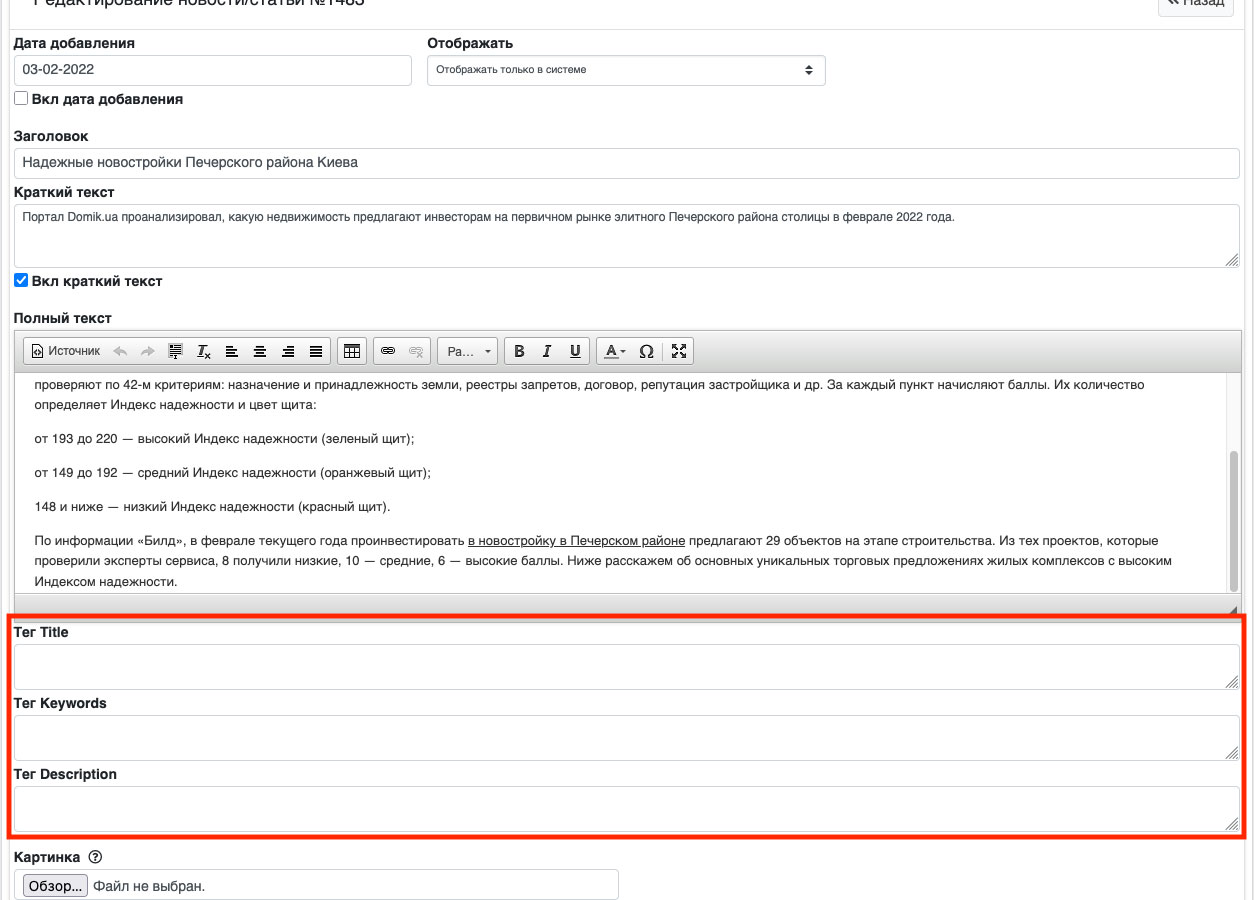Click the 'Полный текст' label
The image size is (1254, 900).
point(63,318)
